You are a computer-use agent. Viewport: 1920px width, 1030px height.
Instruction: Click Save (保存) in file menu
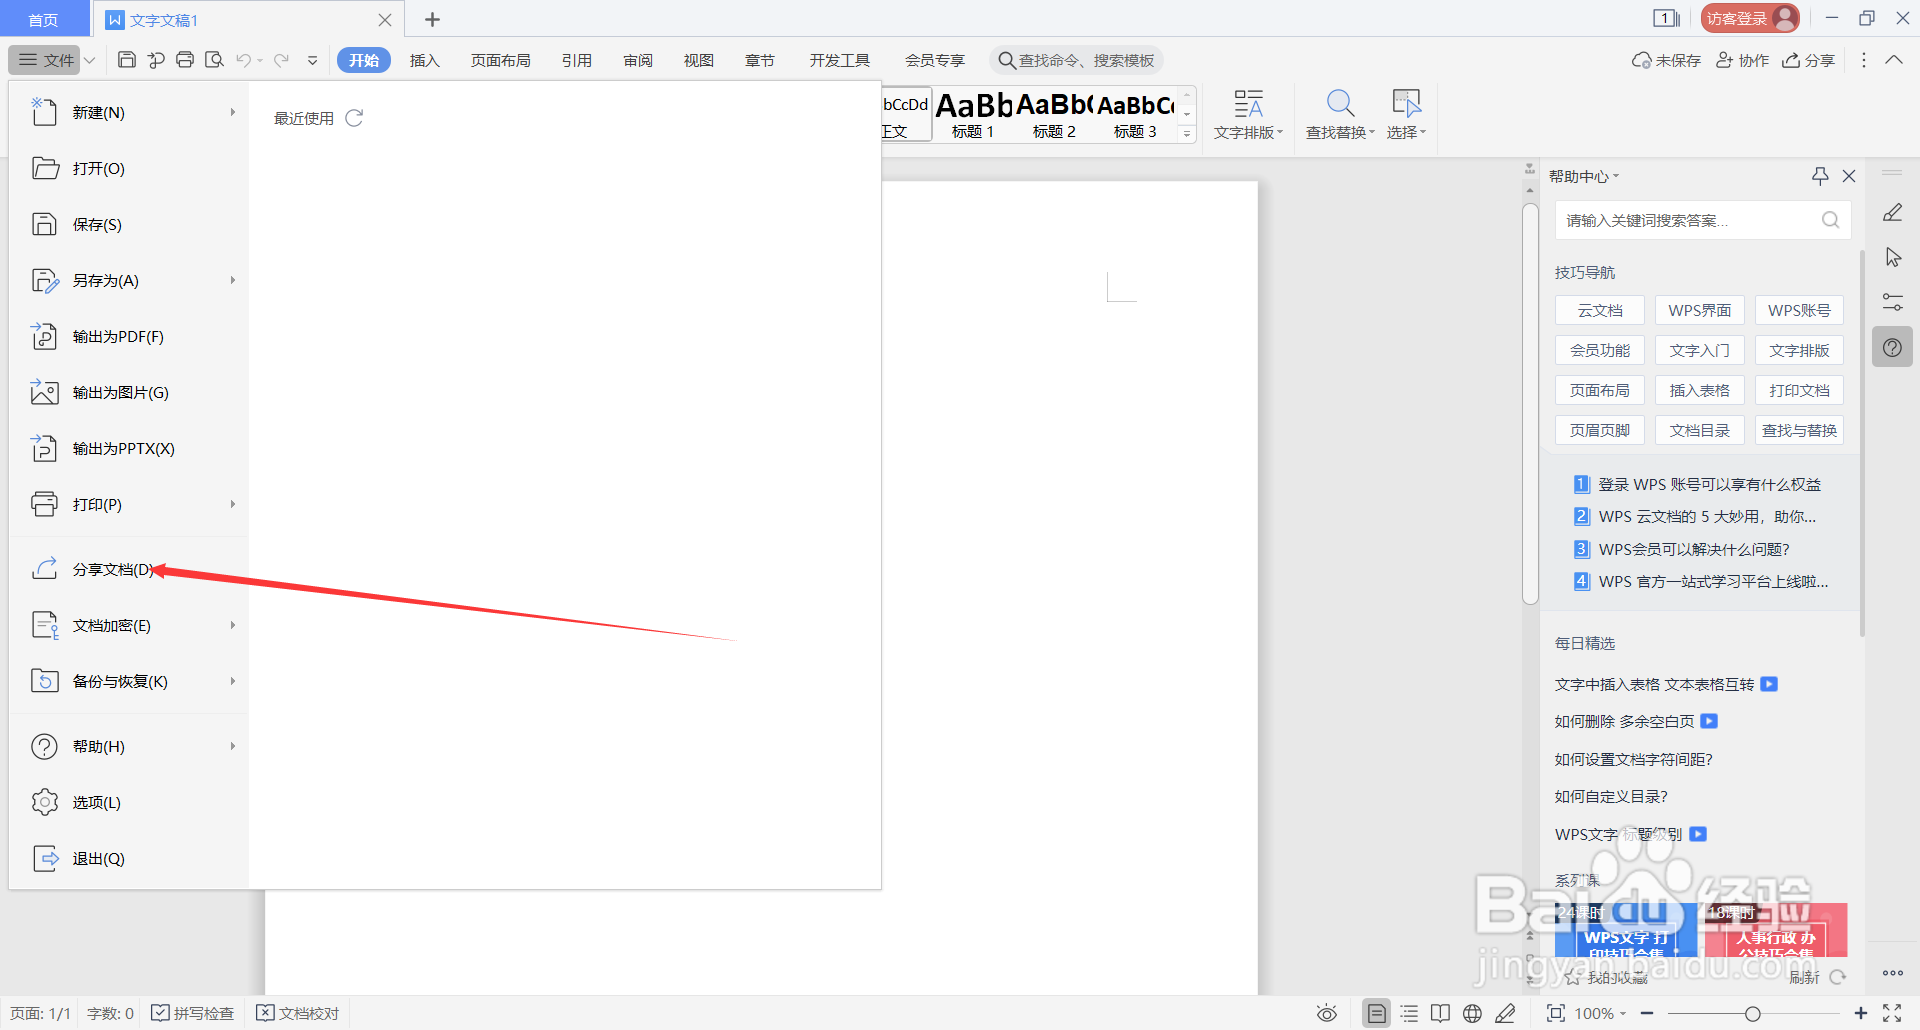click(x=128, y=224)
